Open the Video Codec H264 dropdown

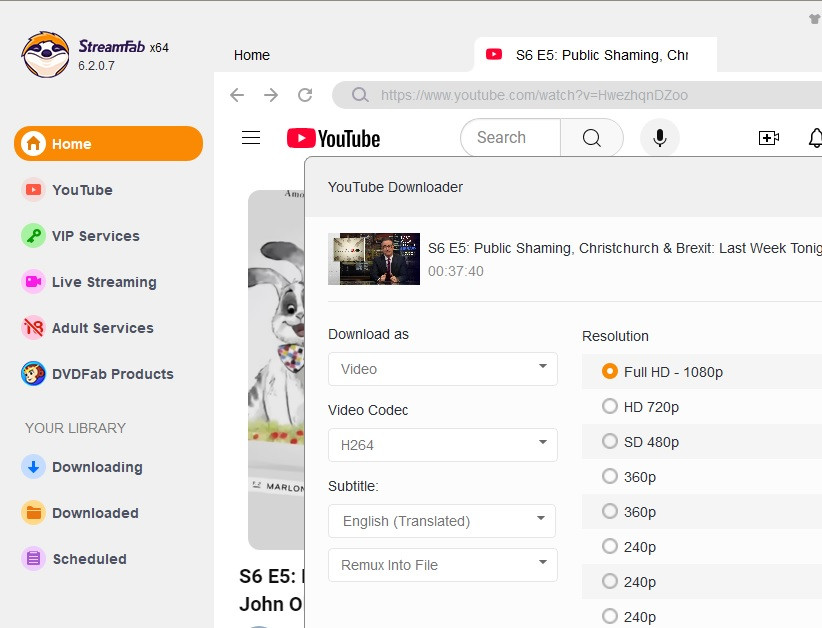pos(443,445)
